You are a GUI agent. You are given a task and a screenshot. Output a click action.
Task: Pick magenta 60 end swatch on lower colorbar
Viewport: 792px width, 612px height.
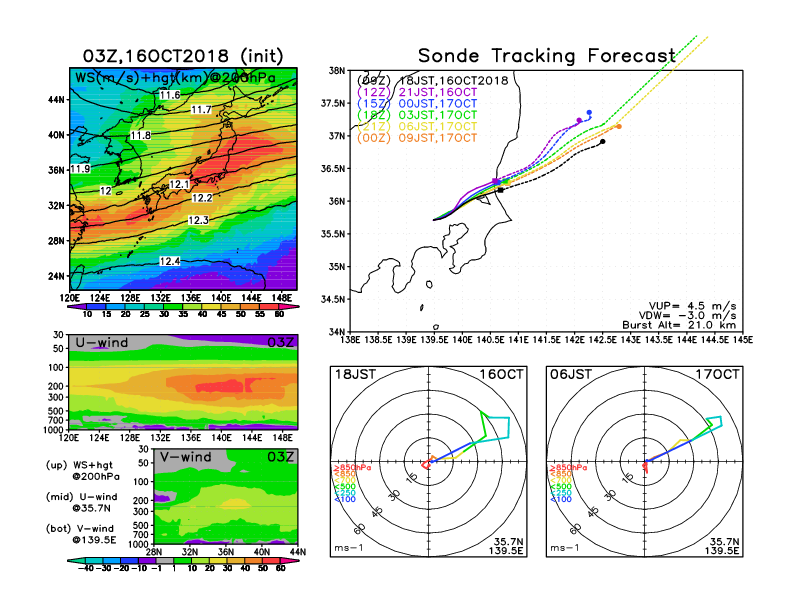289,560
